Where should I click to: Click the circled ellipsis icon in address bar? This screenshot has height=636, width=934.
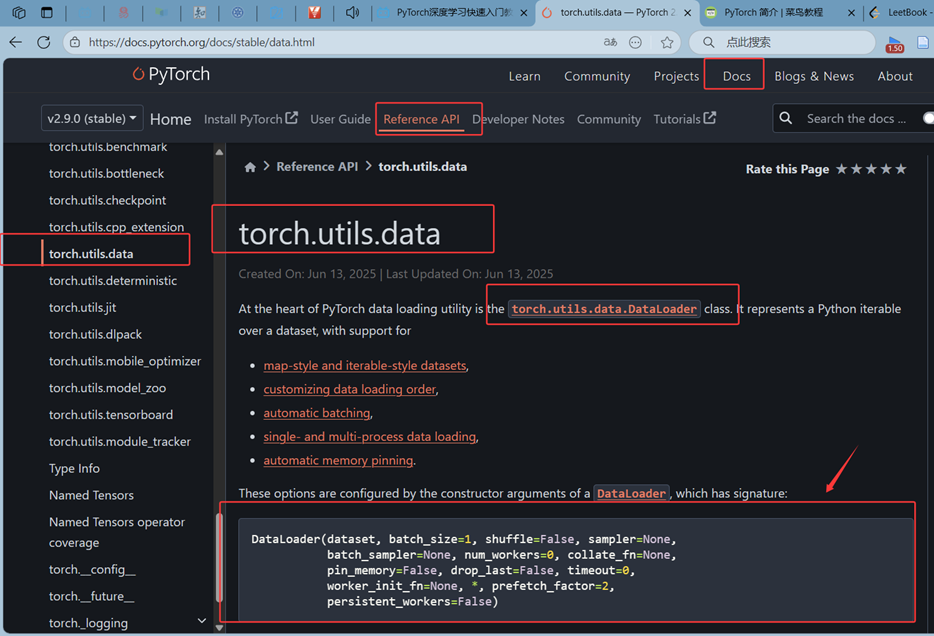[x=636, y=42]
